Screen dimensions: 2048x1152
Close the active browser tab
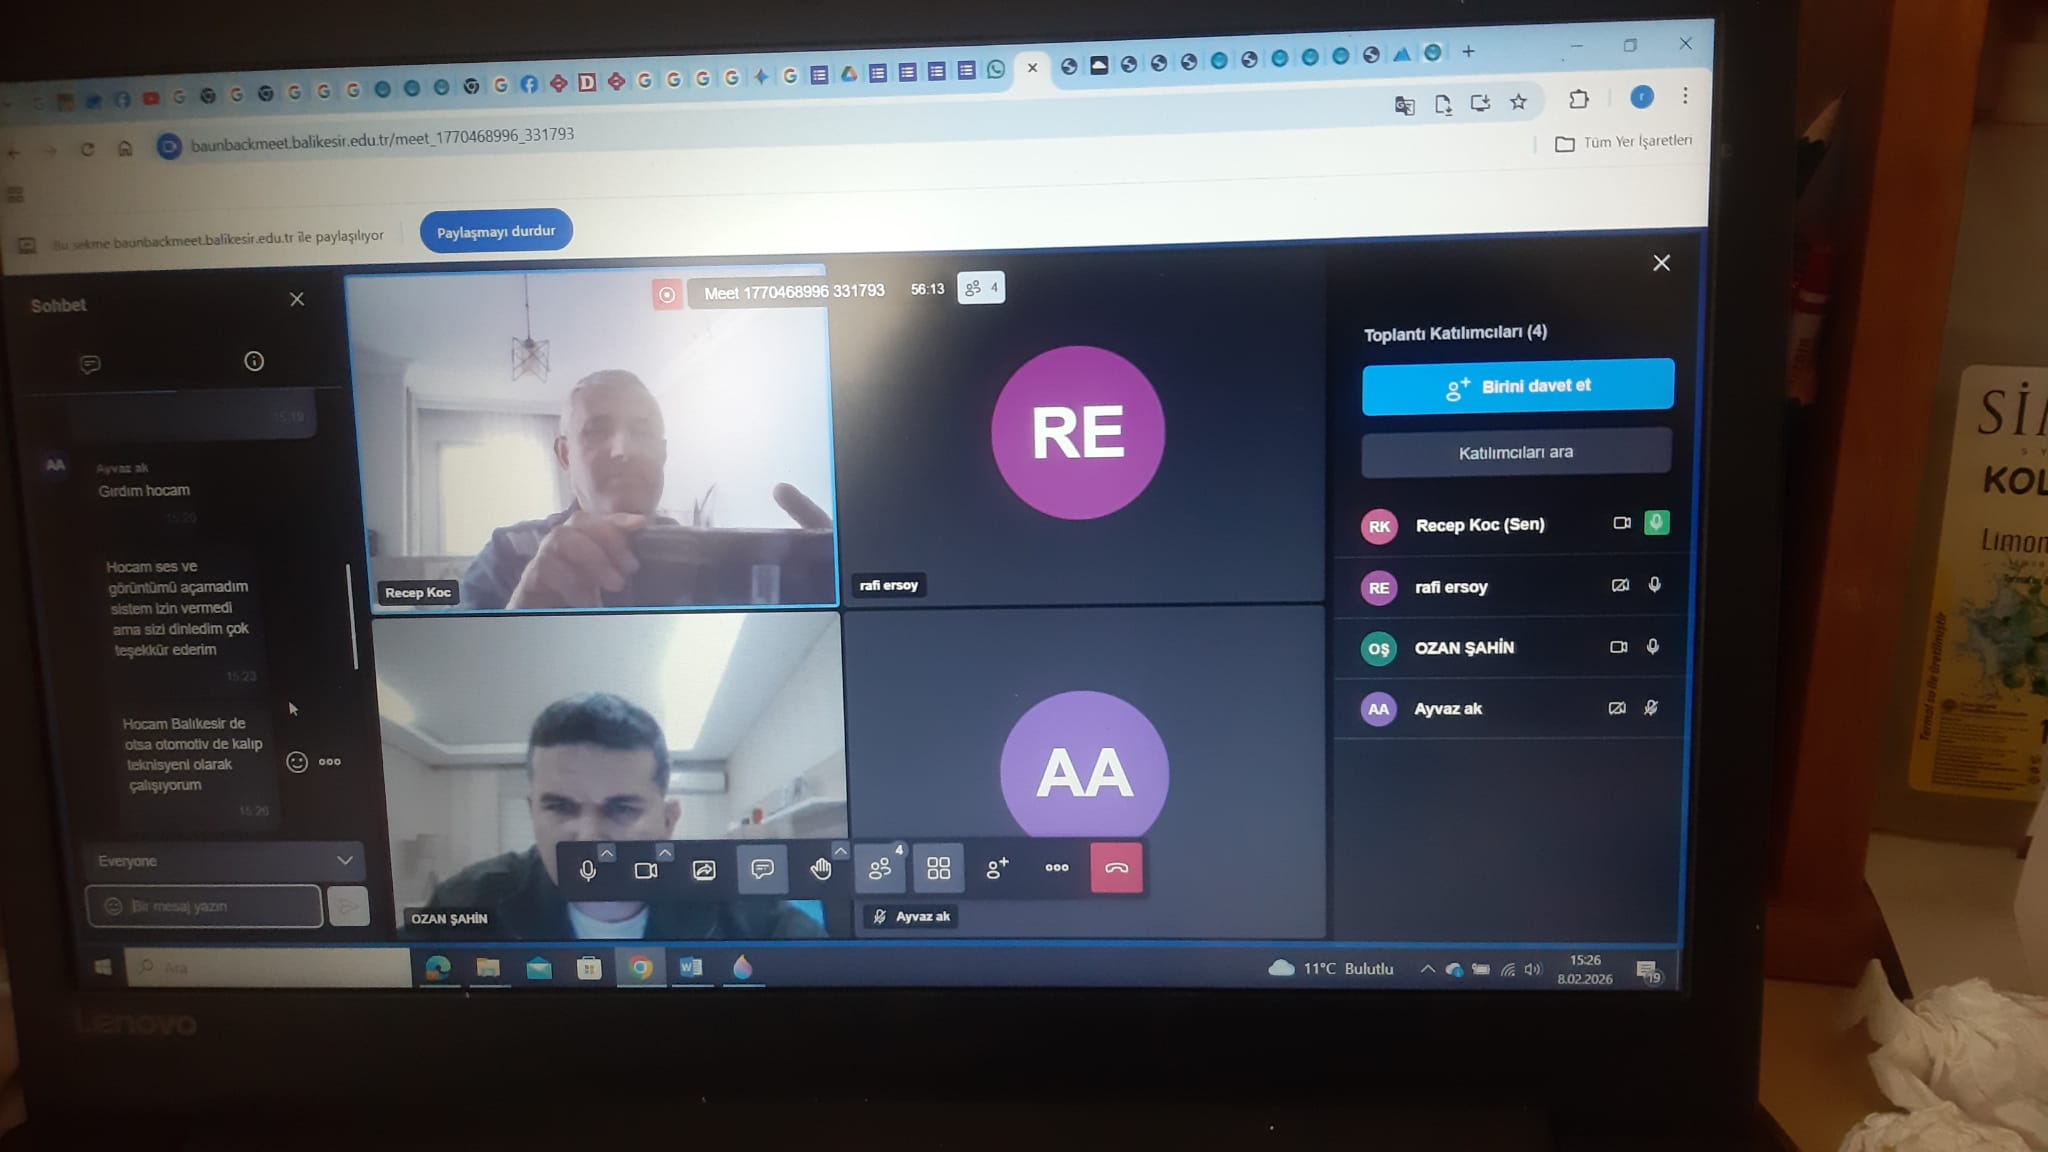[x=1032, y=68]
